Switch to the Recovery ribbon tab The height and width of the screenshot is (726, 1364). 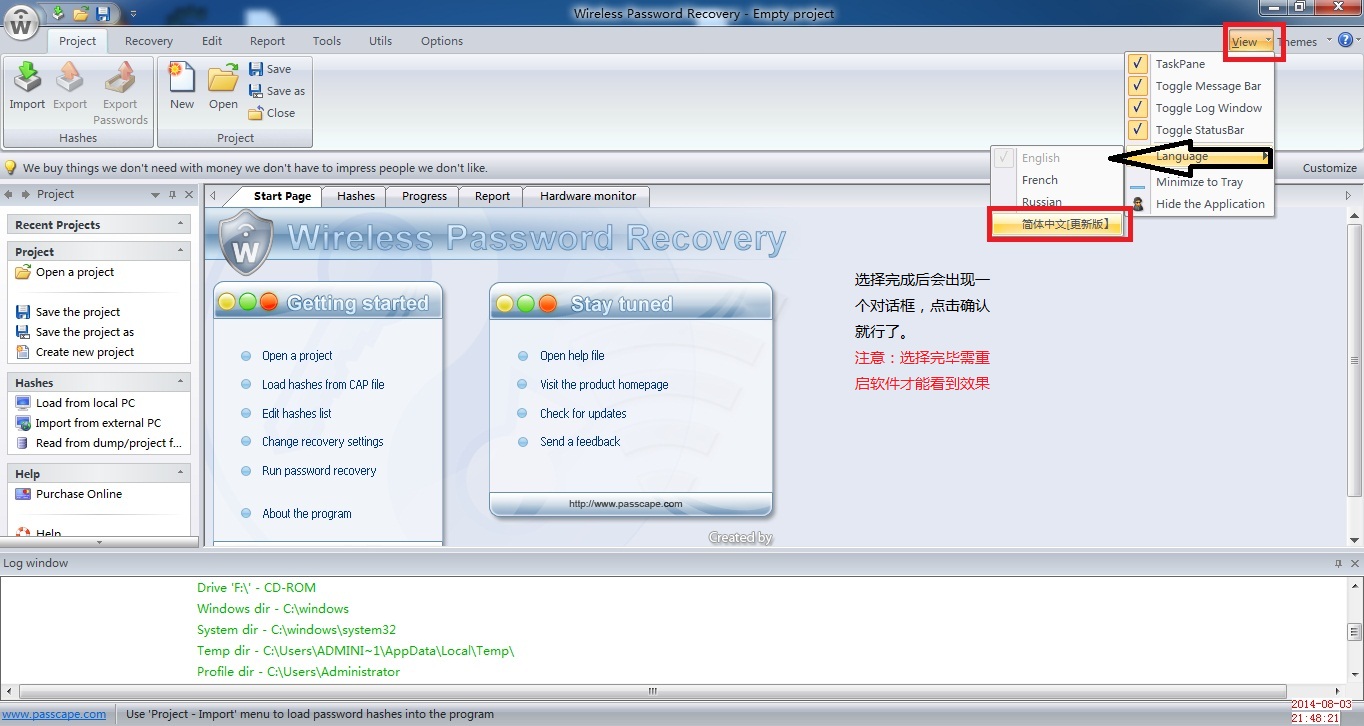pos(149,41)
